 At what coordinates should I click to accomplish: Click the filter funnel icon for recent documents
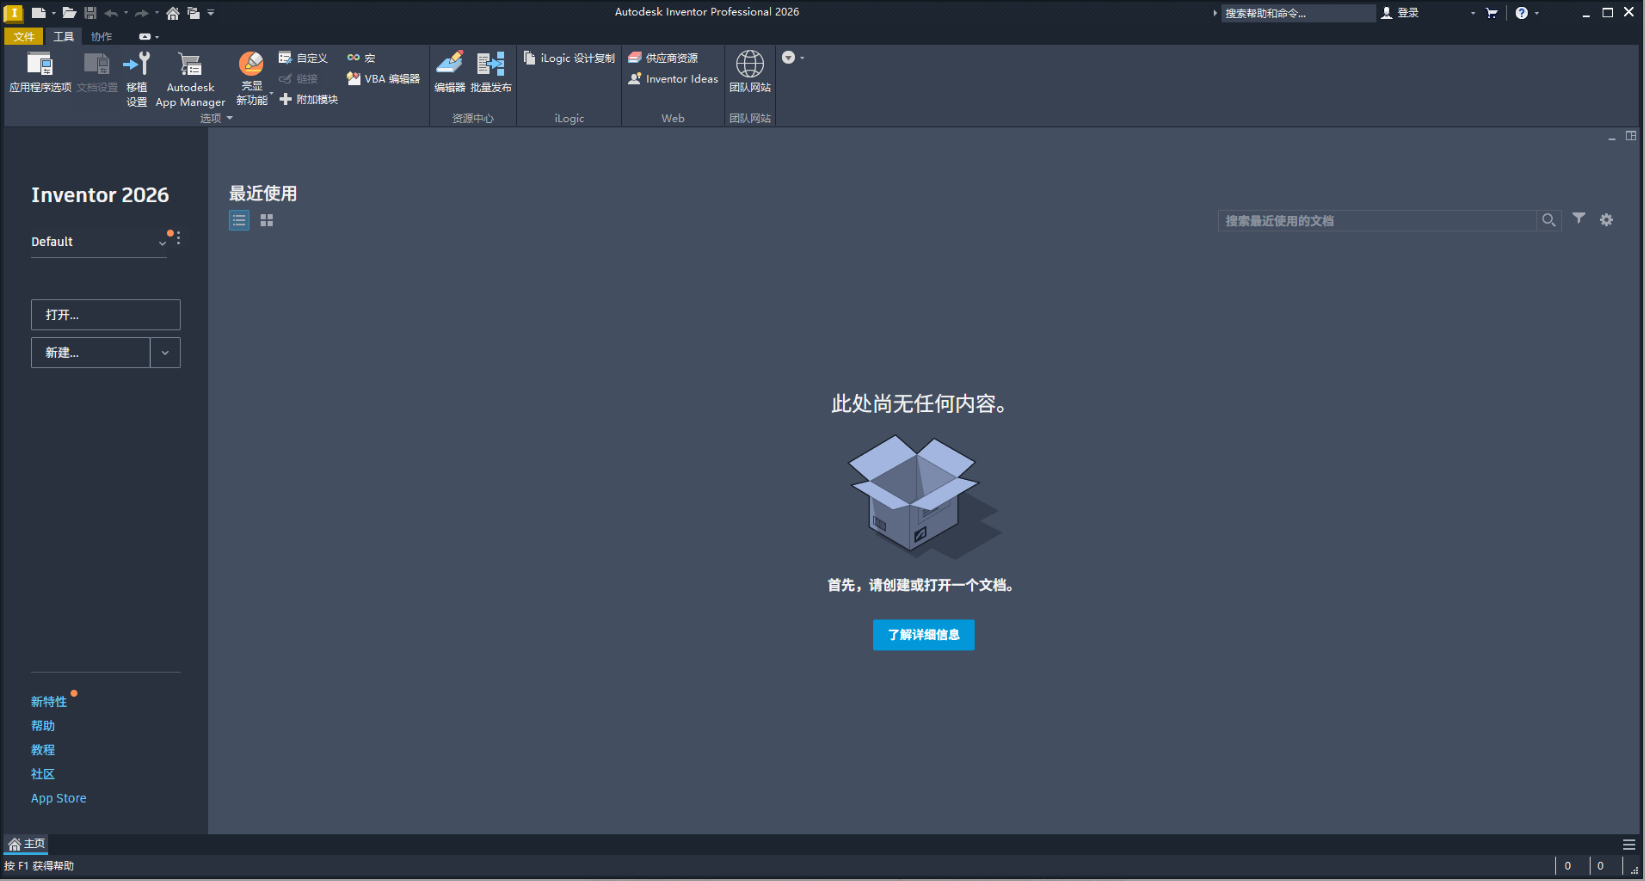coord(1579,219)
